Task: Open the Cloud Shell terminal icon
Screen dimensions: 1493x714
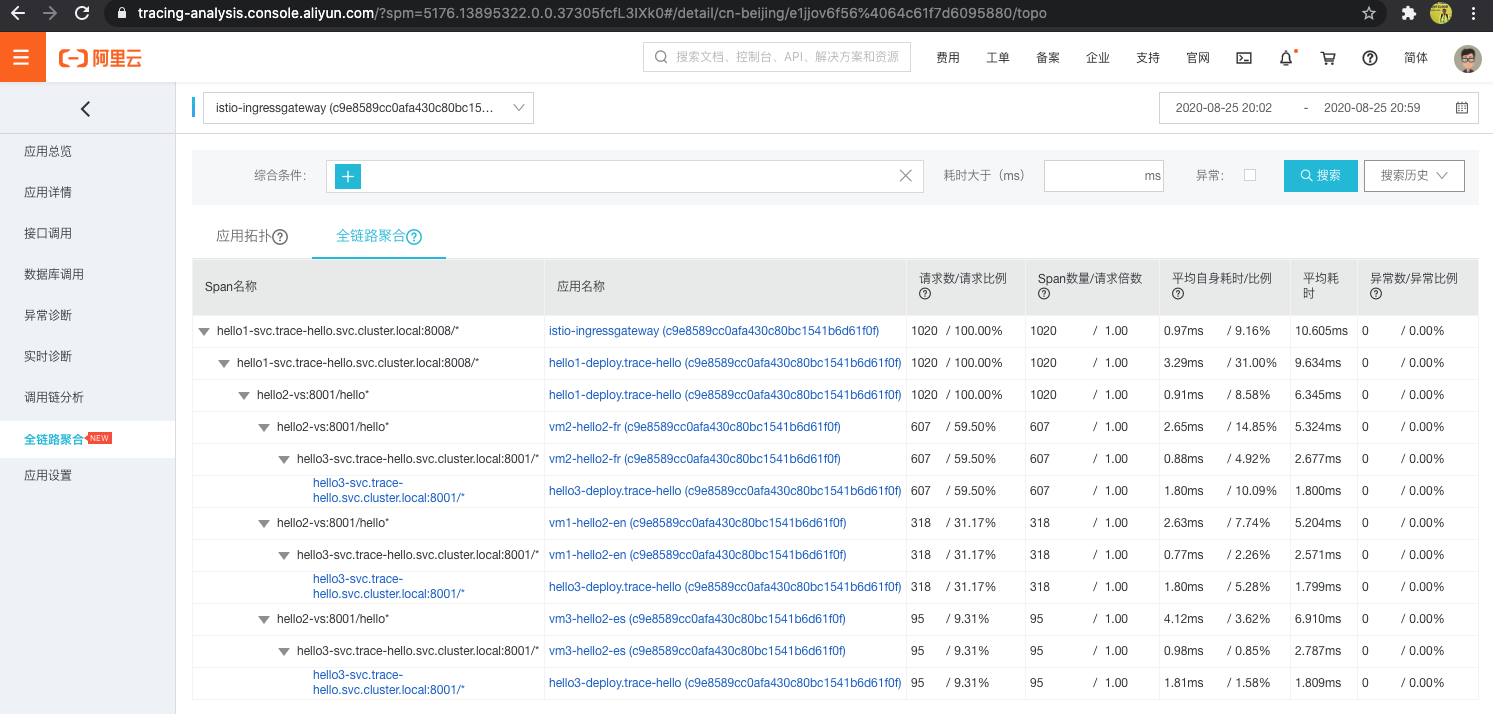Action: (1244, 58)
